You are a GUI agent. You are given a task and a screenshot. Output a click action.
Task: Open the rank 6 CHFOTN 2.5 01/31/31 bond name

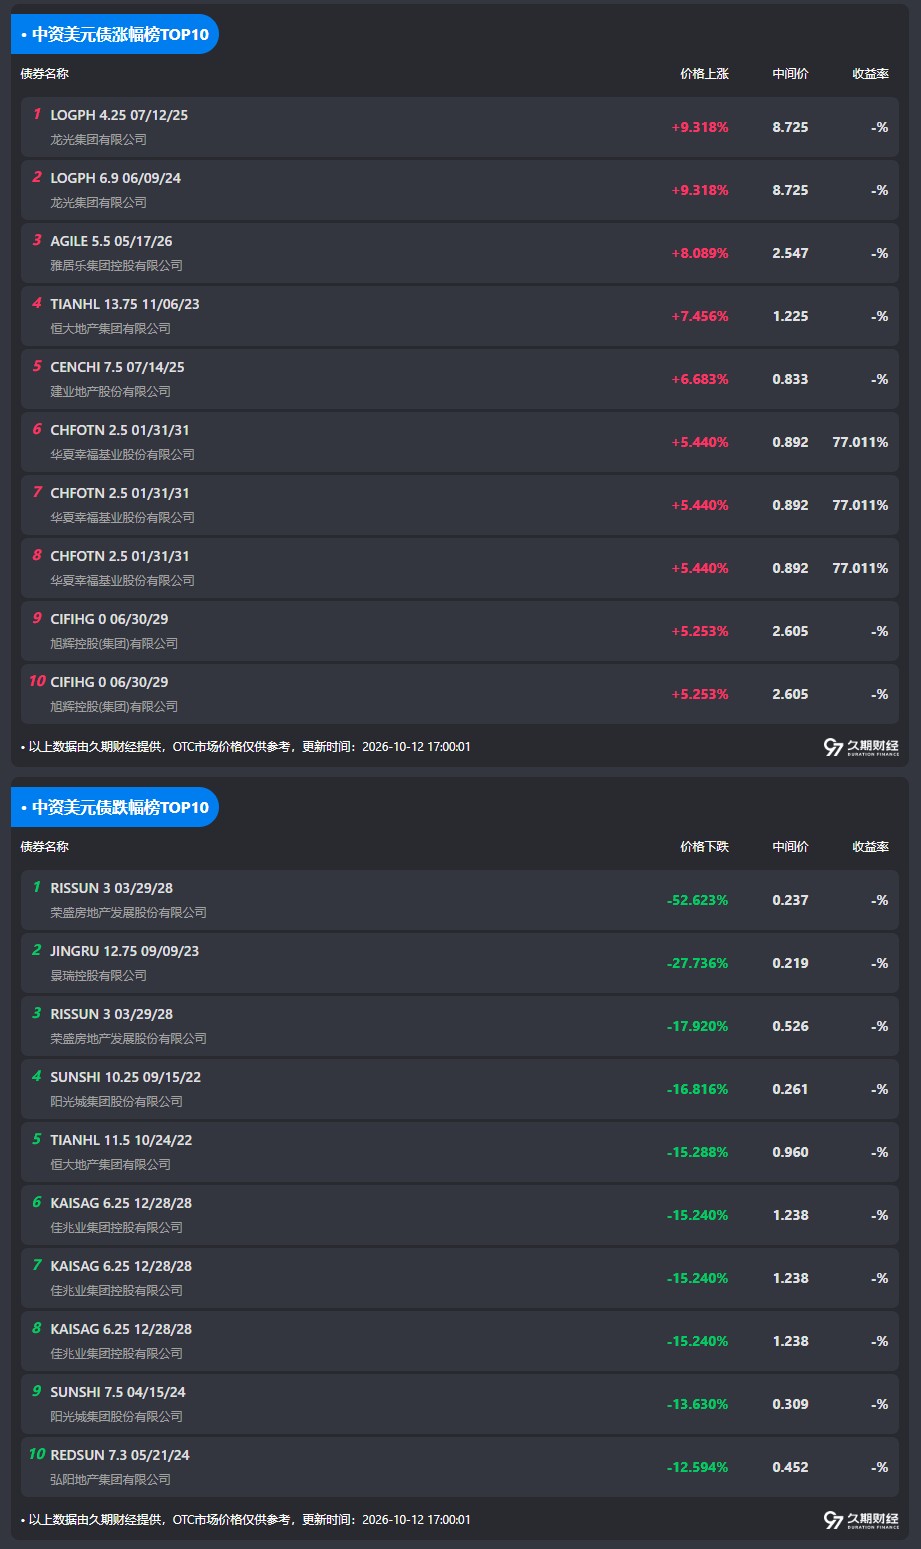pyautogui.click(x=120, y=430)
